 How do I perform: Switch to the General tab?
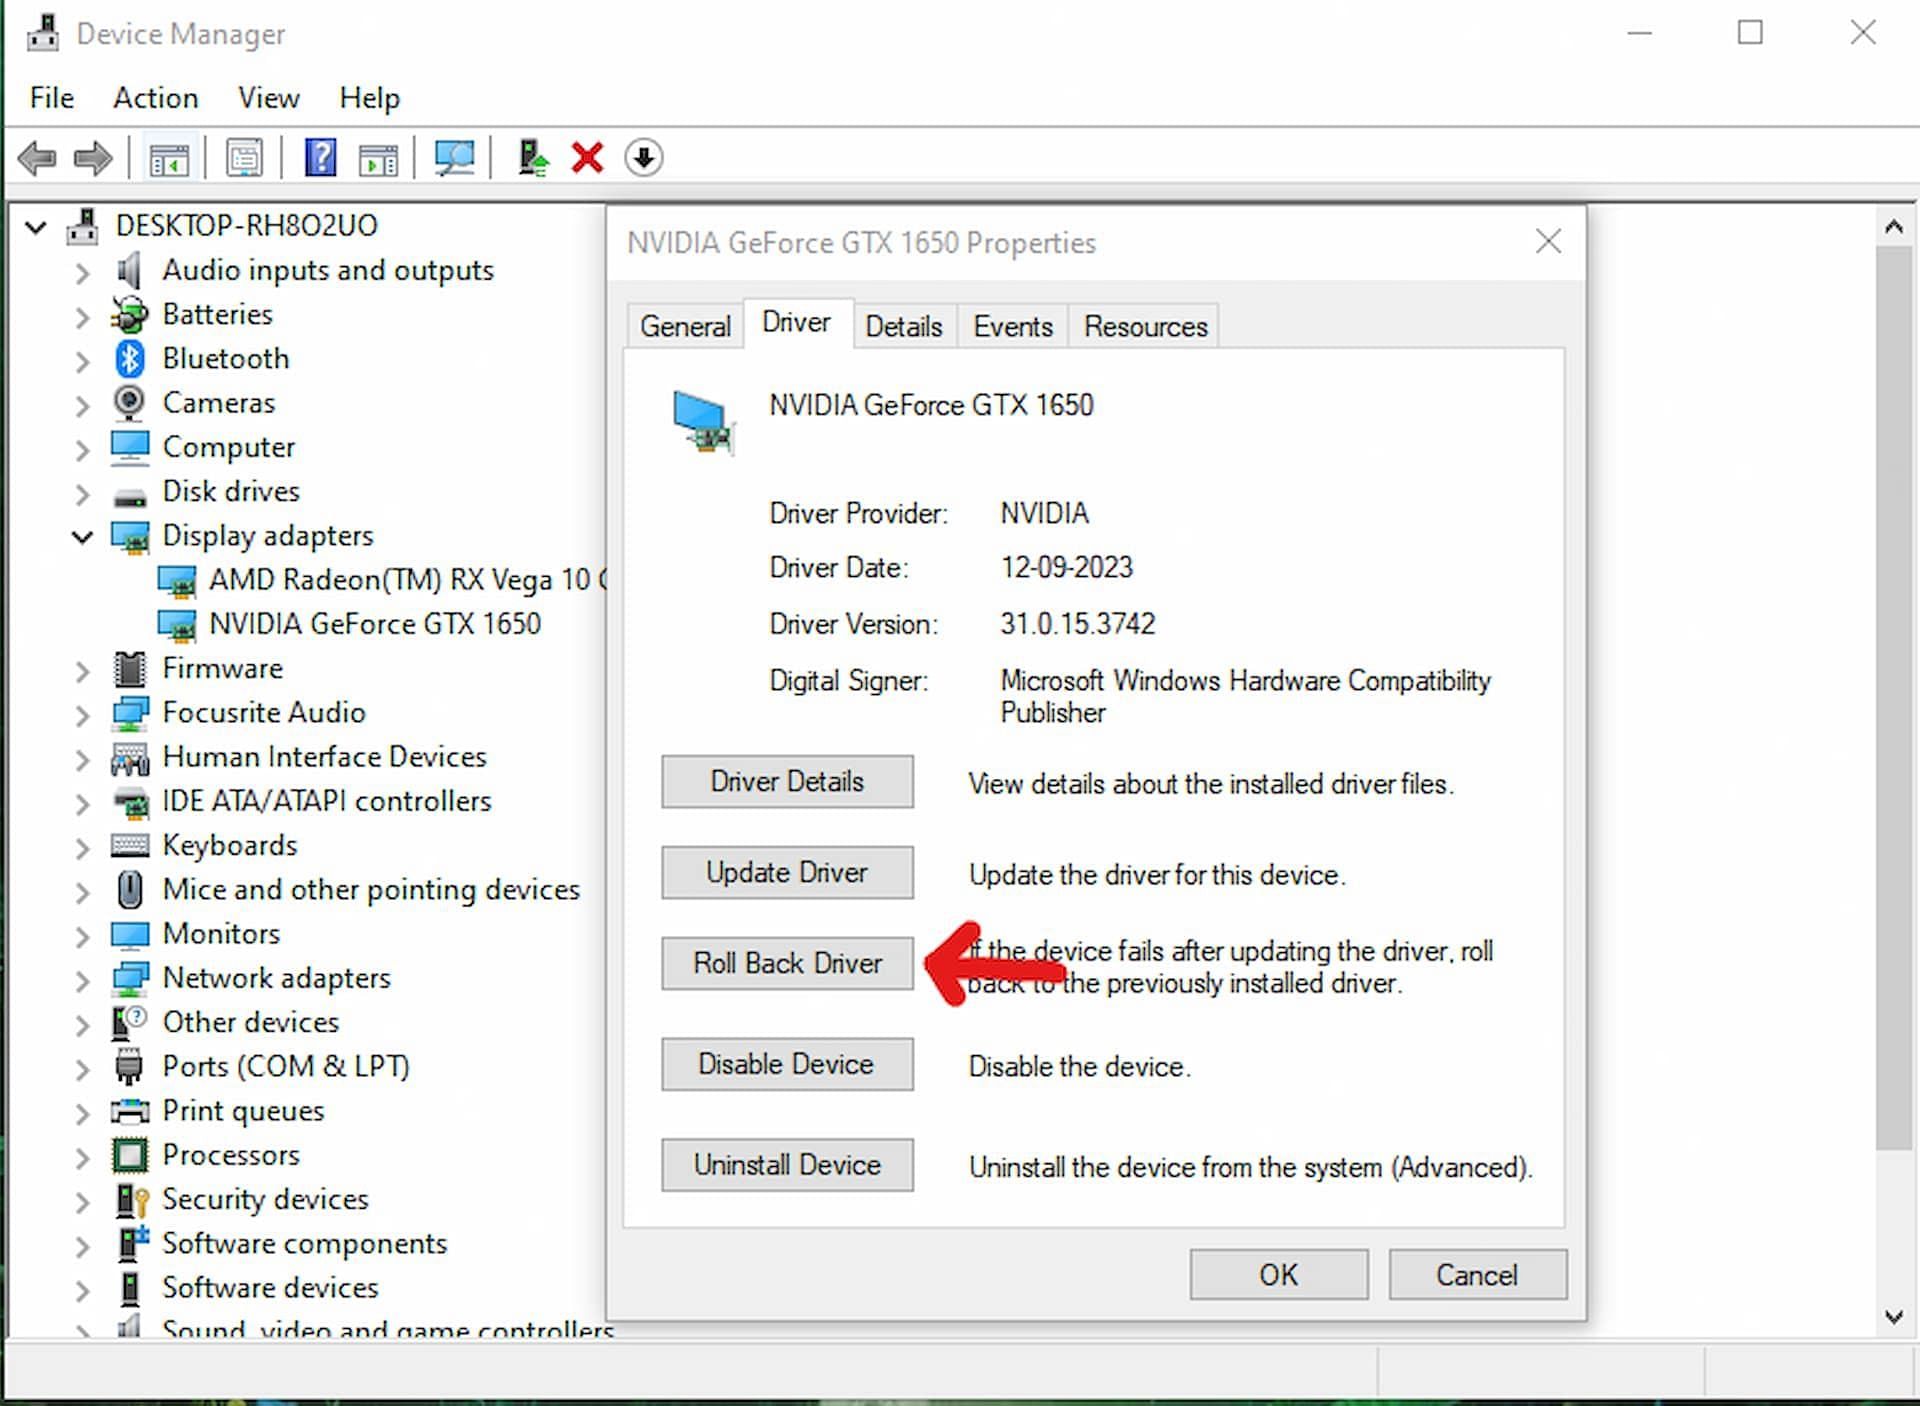coord(685,327)
